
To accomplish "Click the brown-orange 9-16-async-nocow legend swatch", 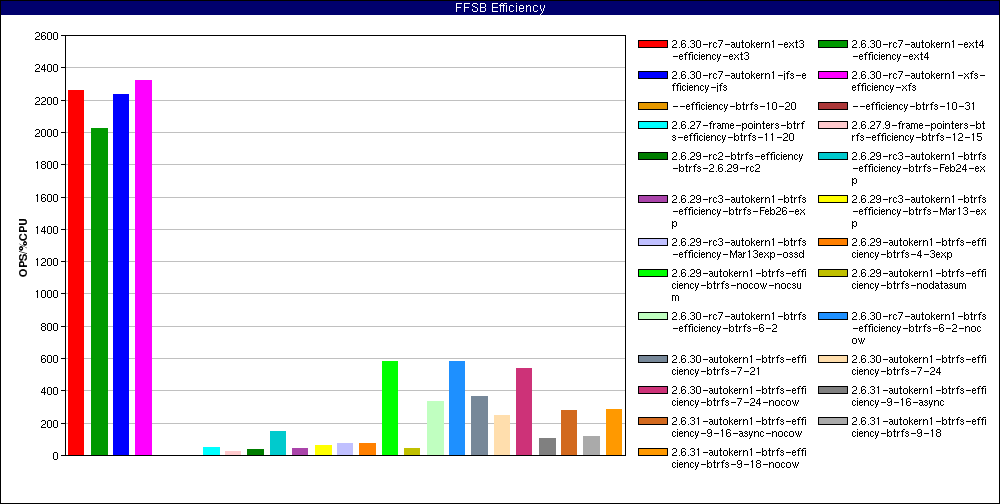I will [x=652, y=421].
